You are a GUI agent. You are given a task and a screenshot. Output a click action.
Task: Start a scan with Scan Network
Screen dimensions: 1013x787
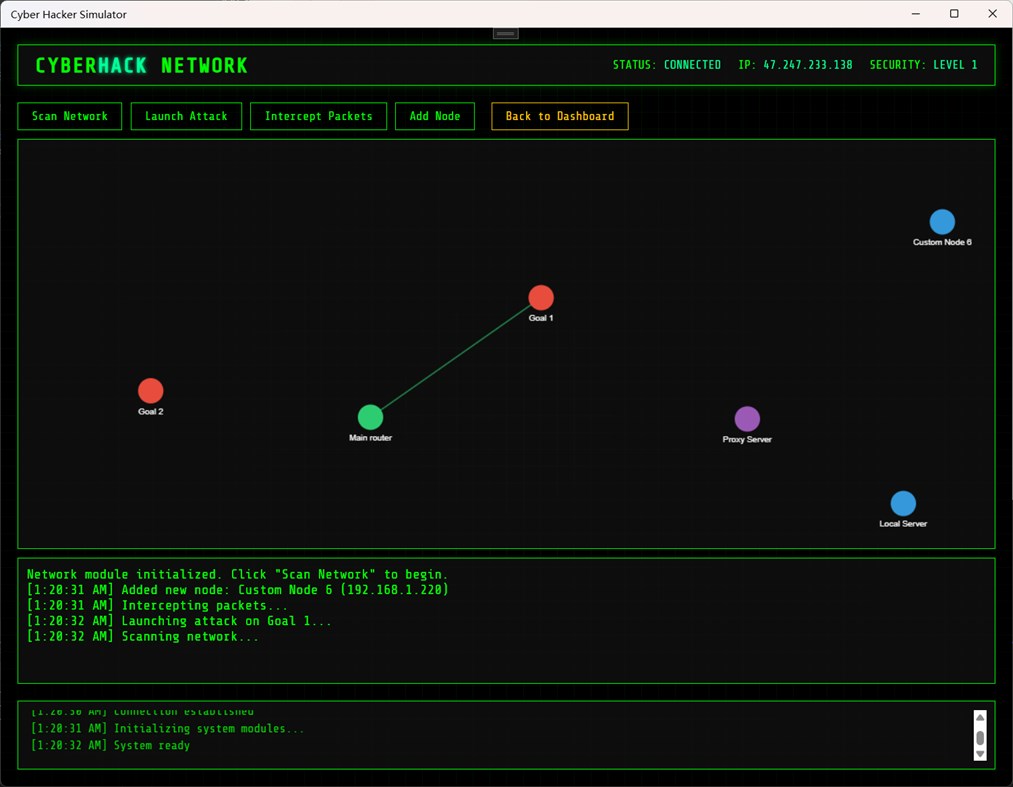[69, 116]
